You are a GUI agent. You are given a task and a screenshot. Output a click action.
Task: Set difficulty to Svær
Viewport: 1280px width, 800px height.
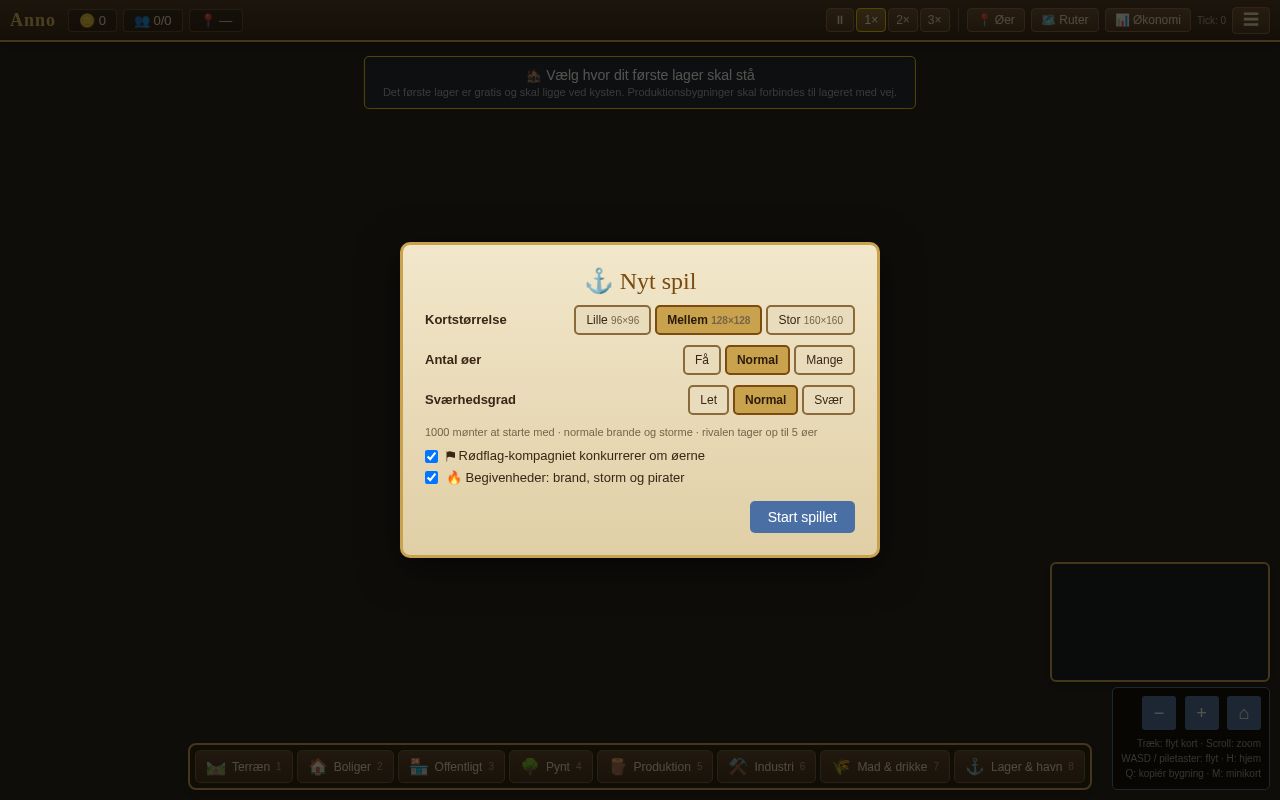(x=829, y=400)
